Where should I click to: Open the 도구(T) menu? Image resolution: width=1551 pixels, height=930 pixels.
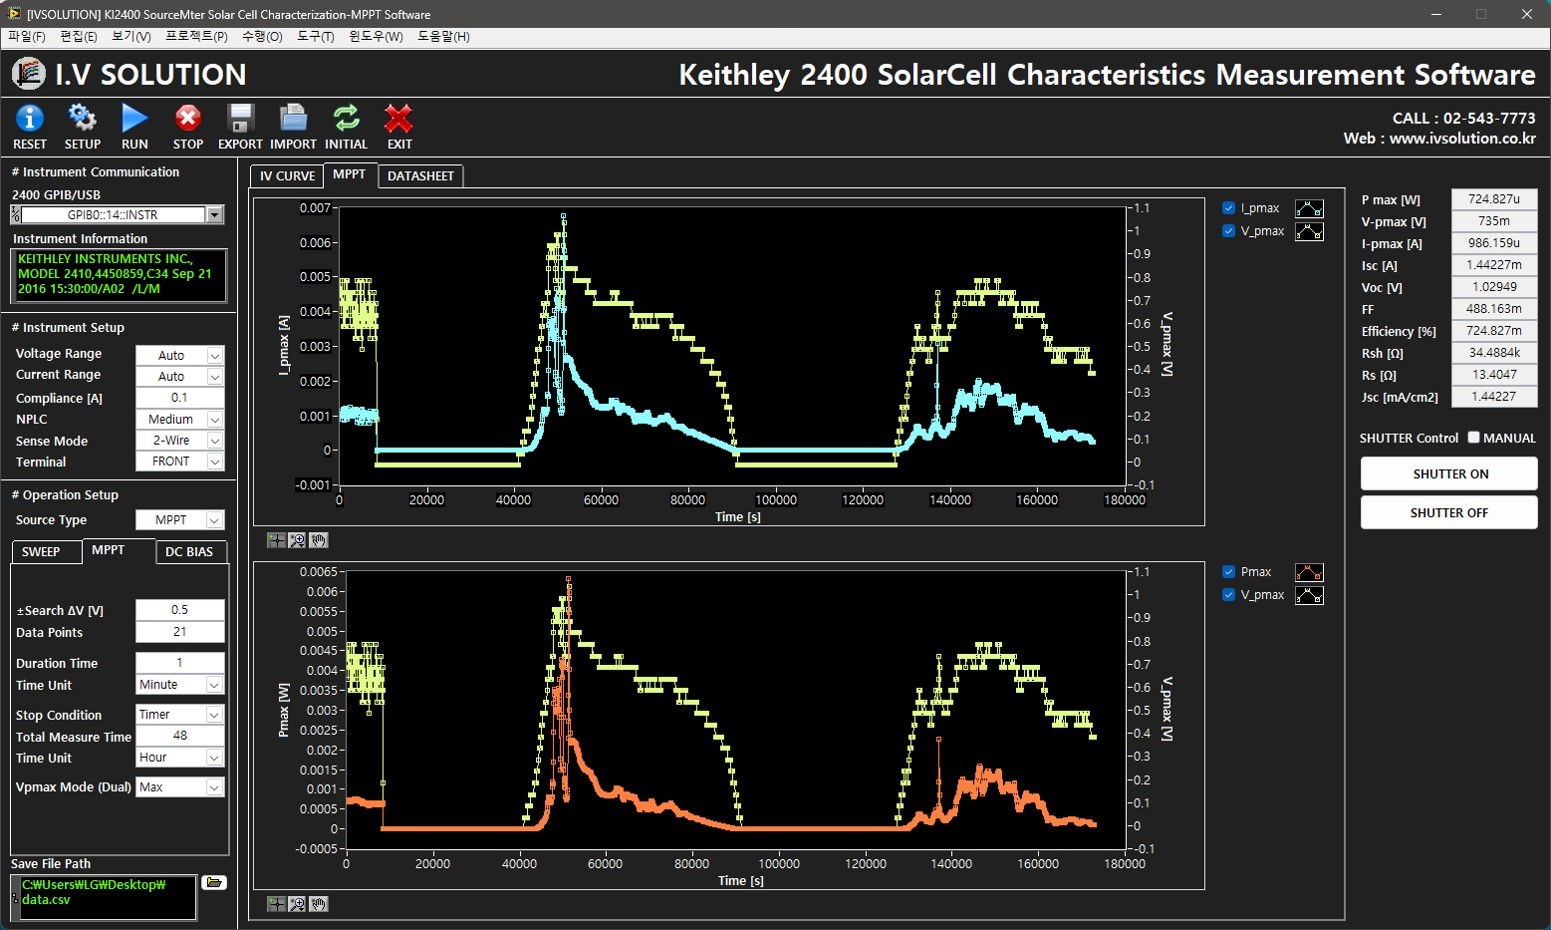tap(316, 37)
